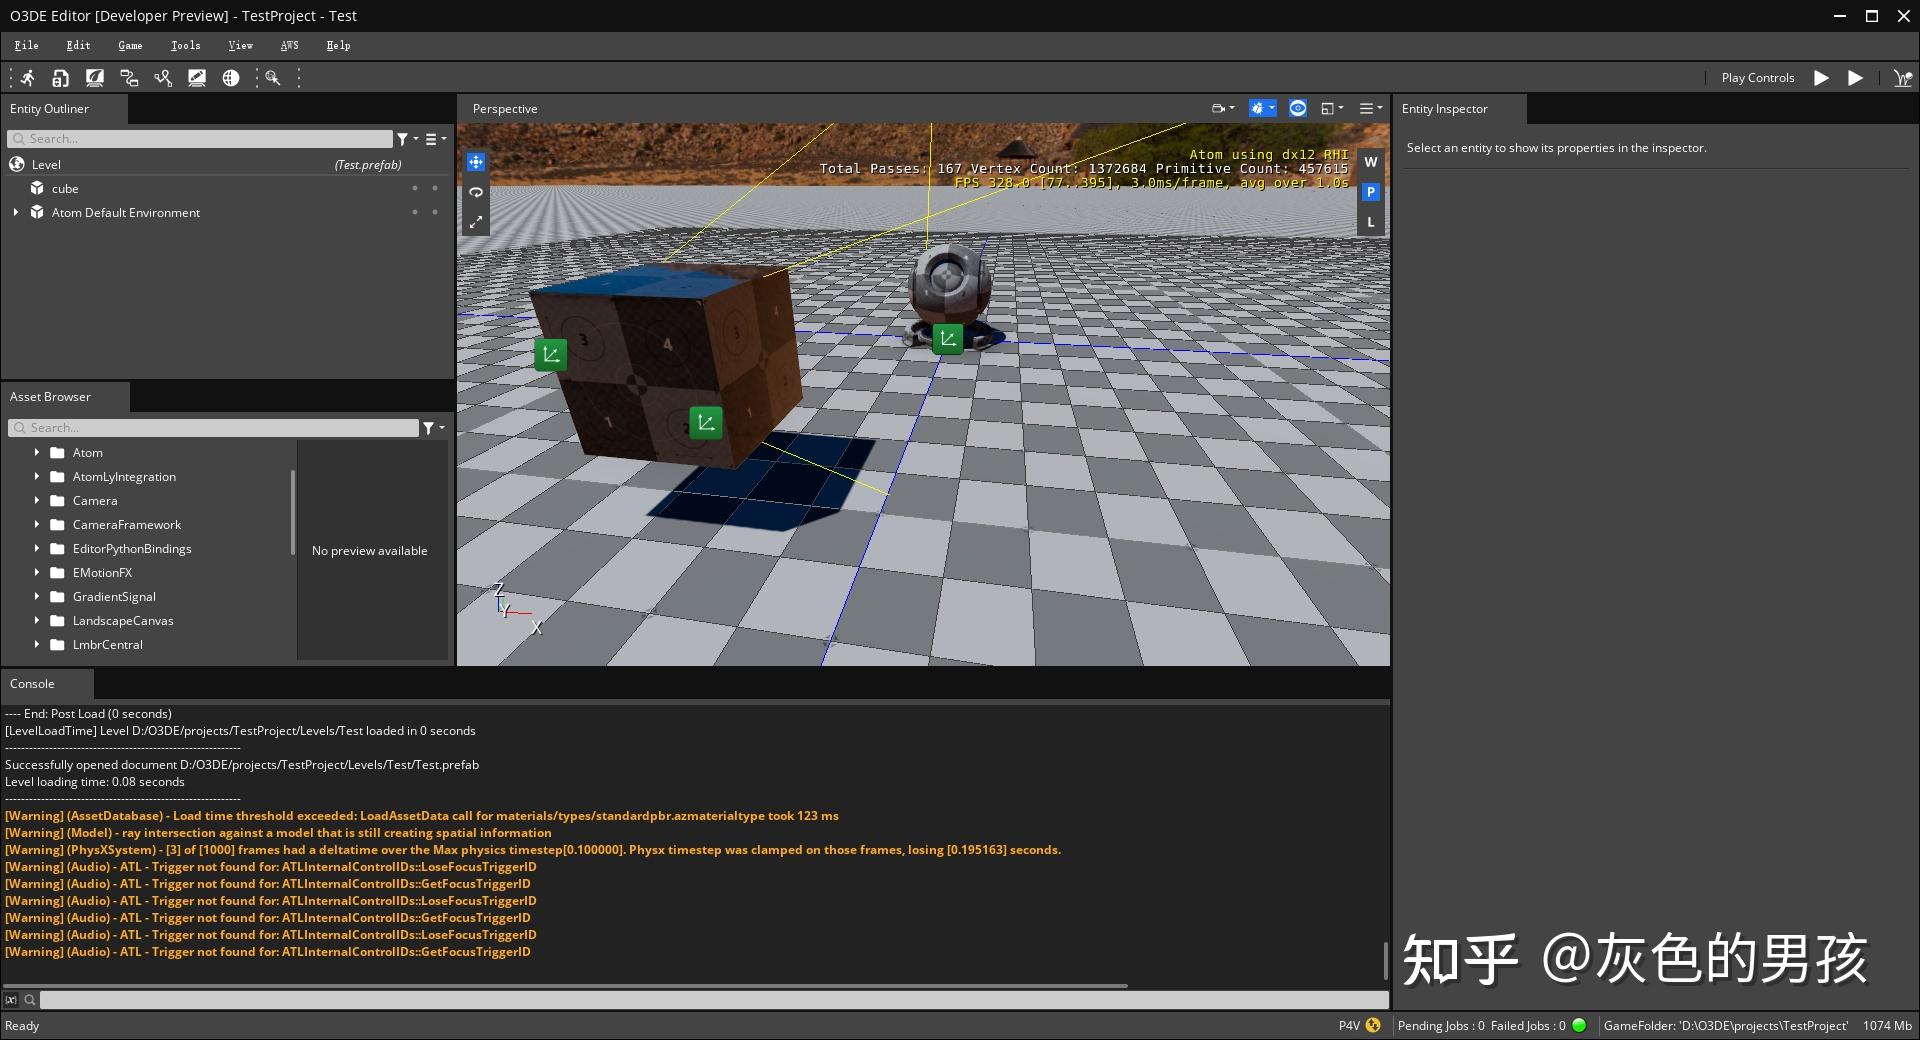Open the Script Canvas node icon
This screenshot has height=1040, width=1920.
[x=129, y=78]
